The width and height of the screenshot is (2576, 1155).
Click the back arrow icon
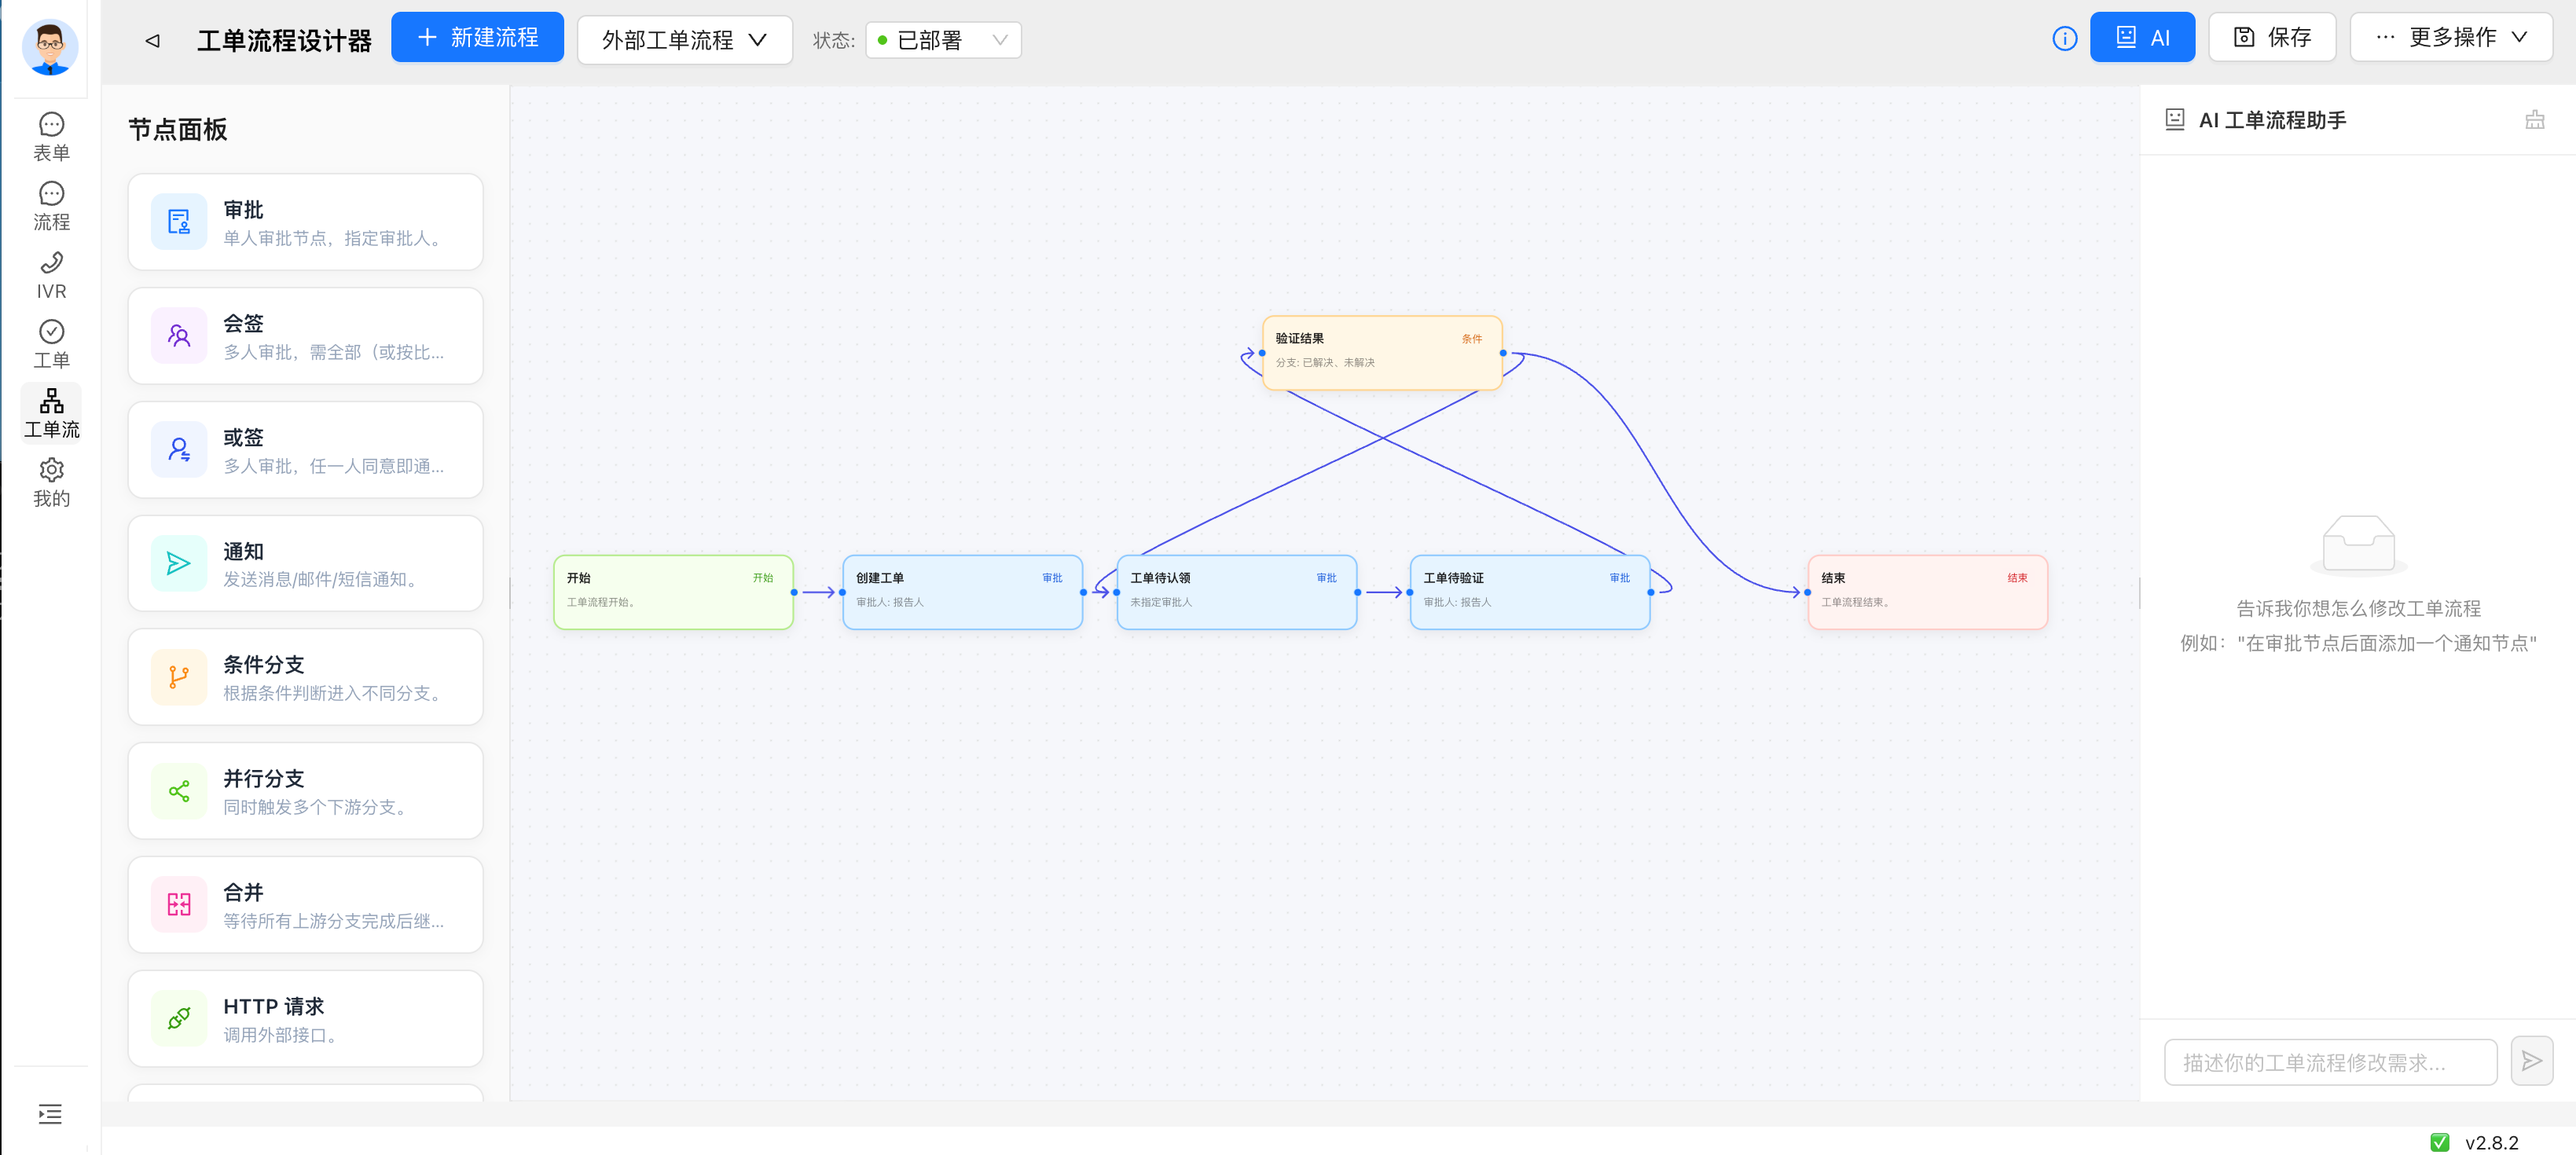(x=152, y=40)
